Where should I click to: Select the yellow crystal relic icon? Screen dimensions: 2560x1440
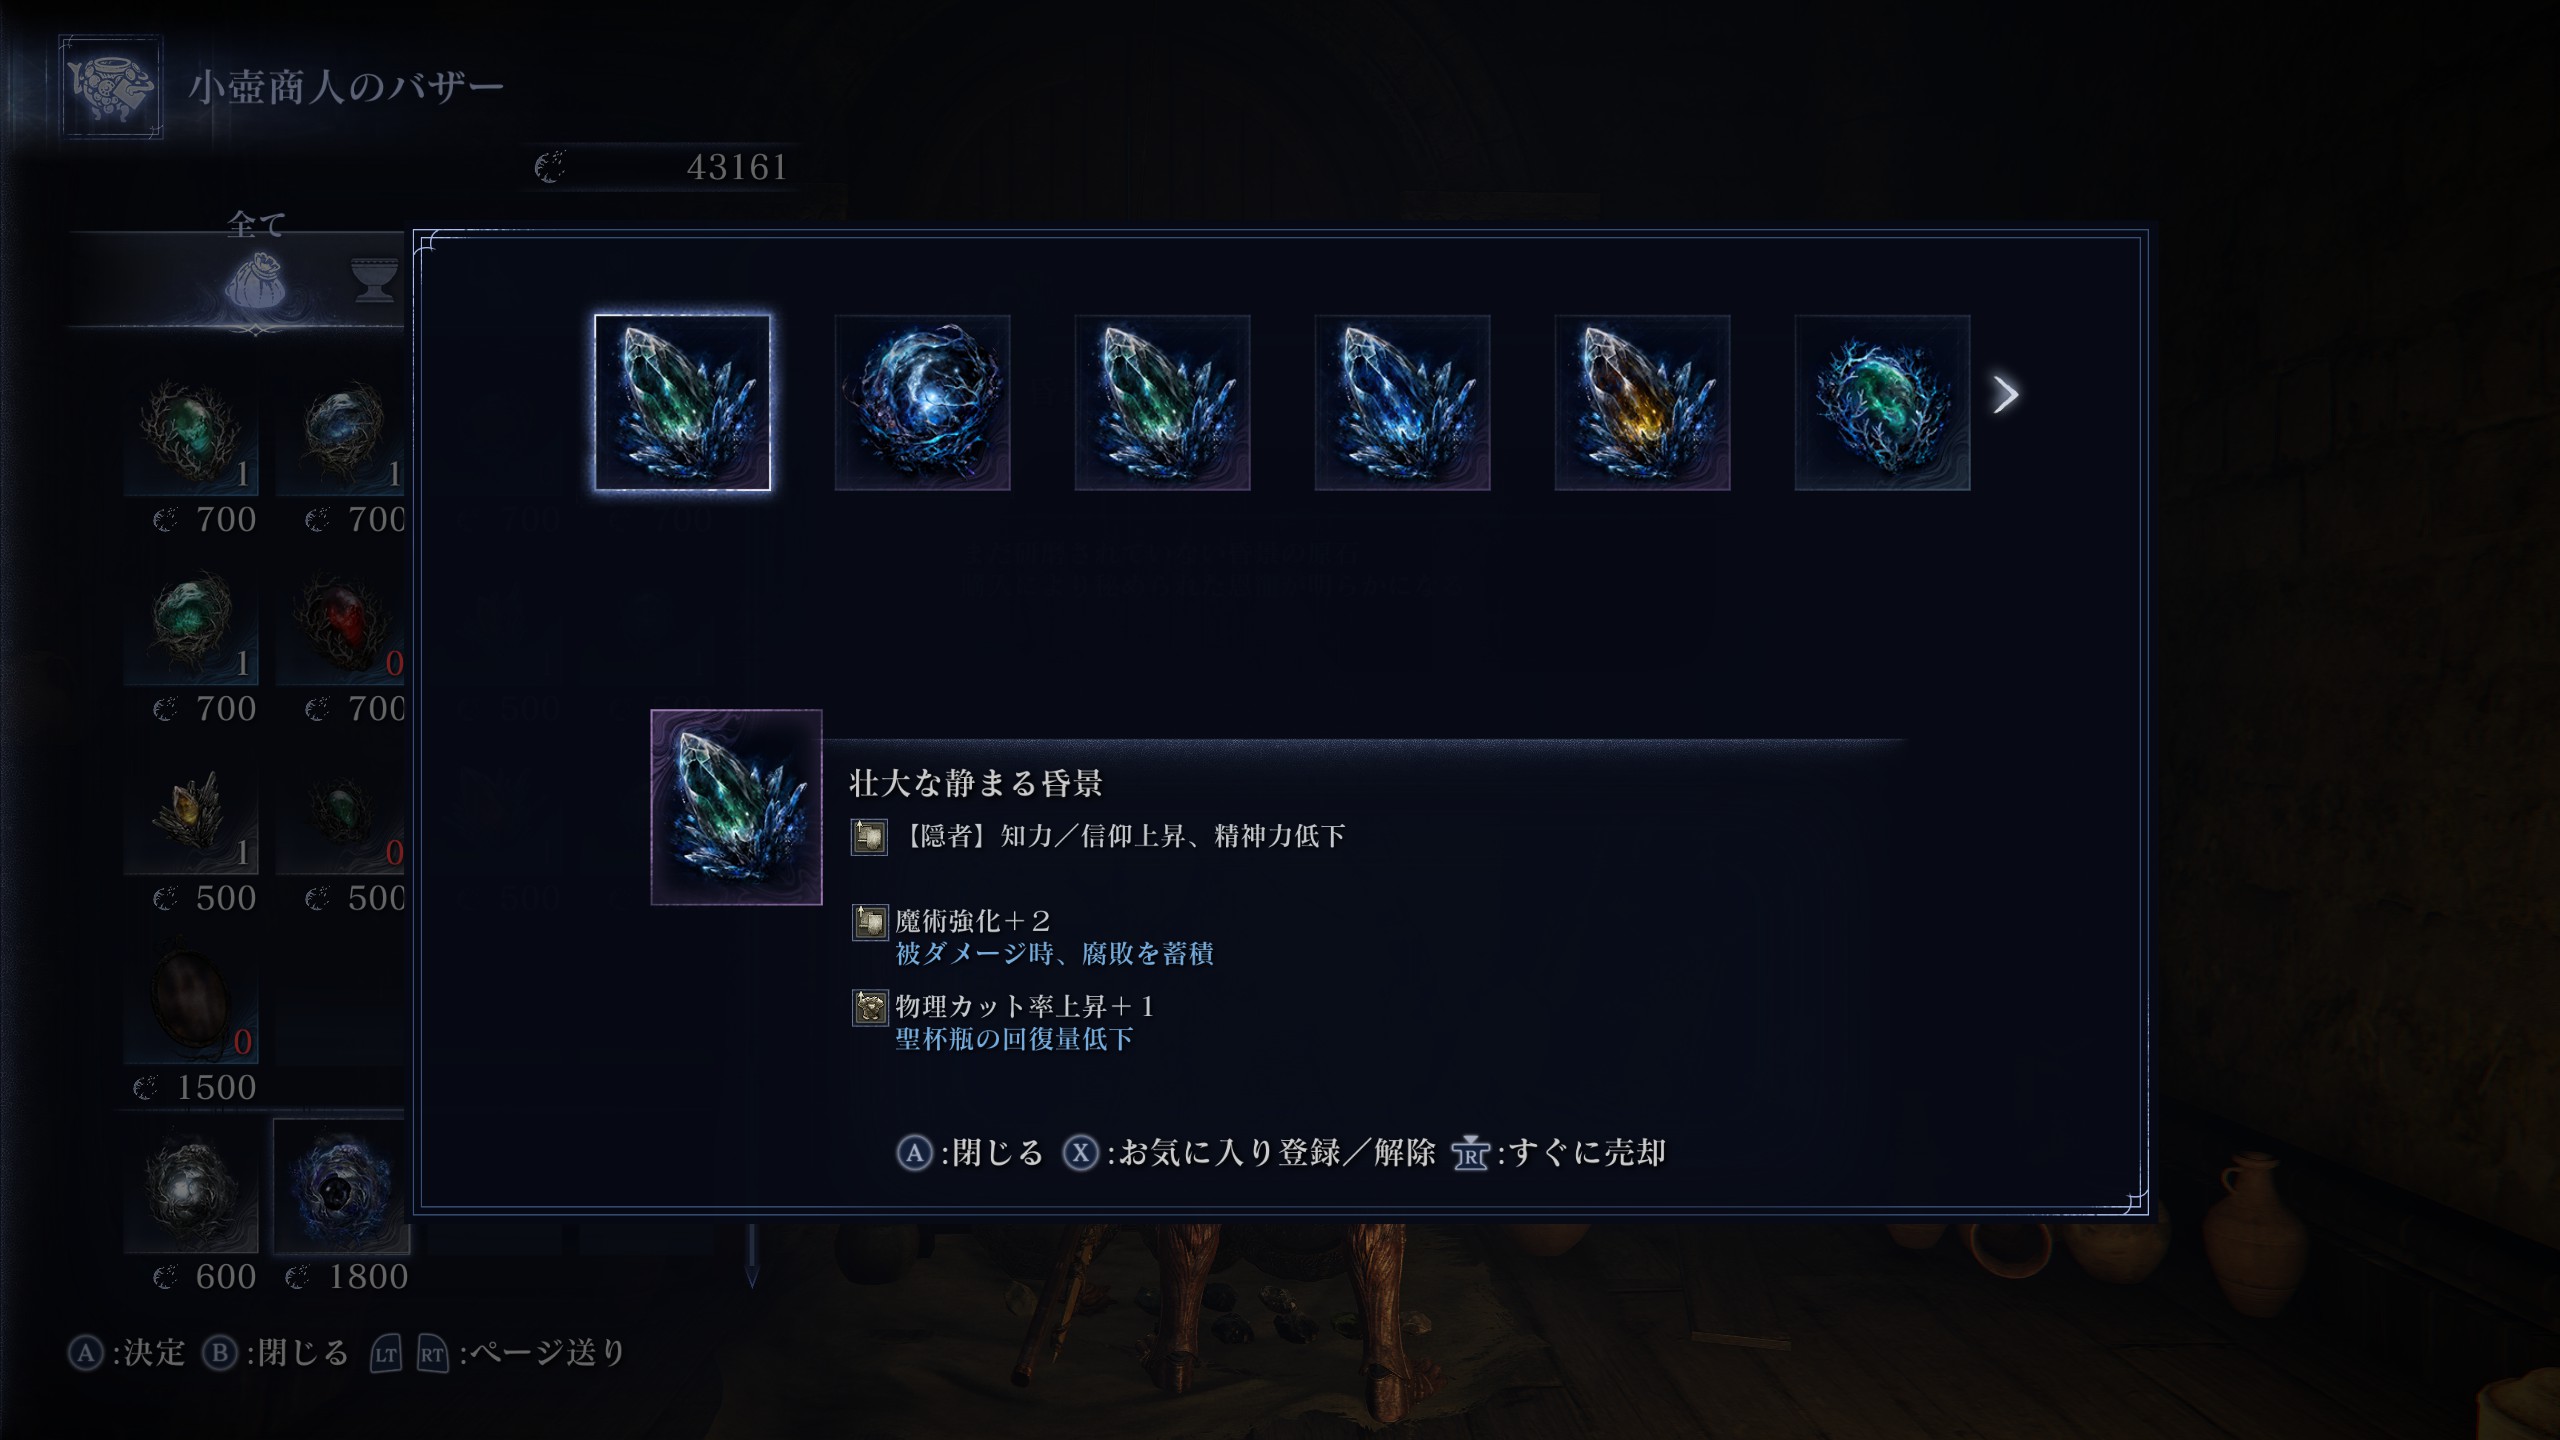click(1642, 402)
